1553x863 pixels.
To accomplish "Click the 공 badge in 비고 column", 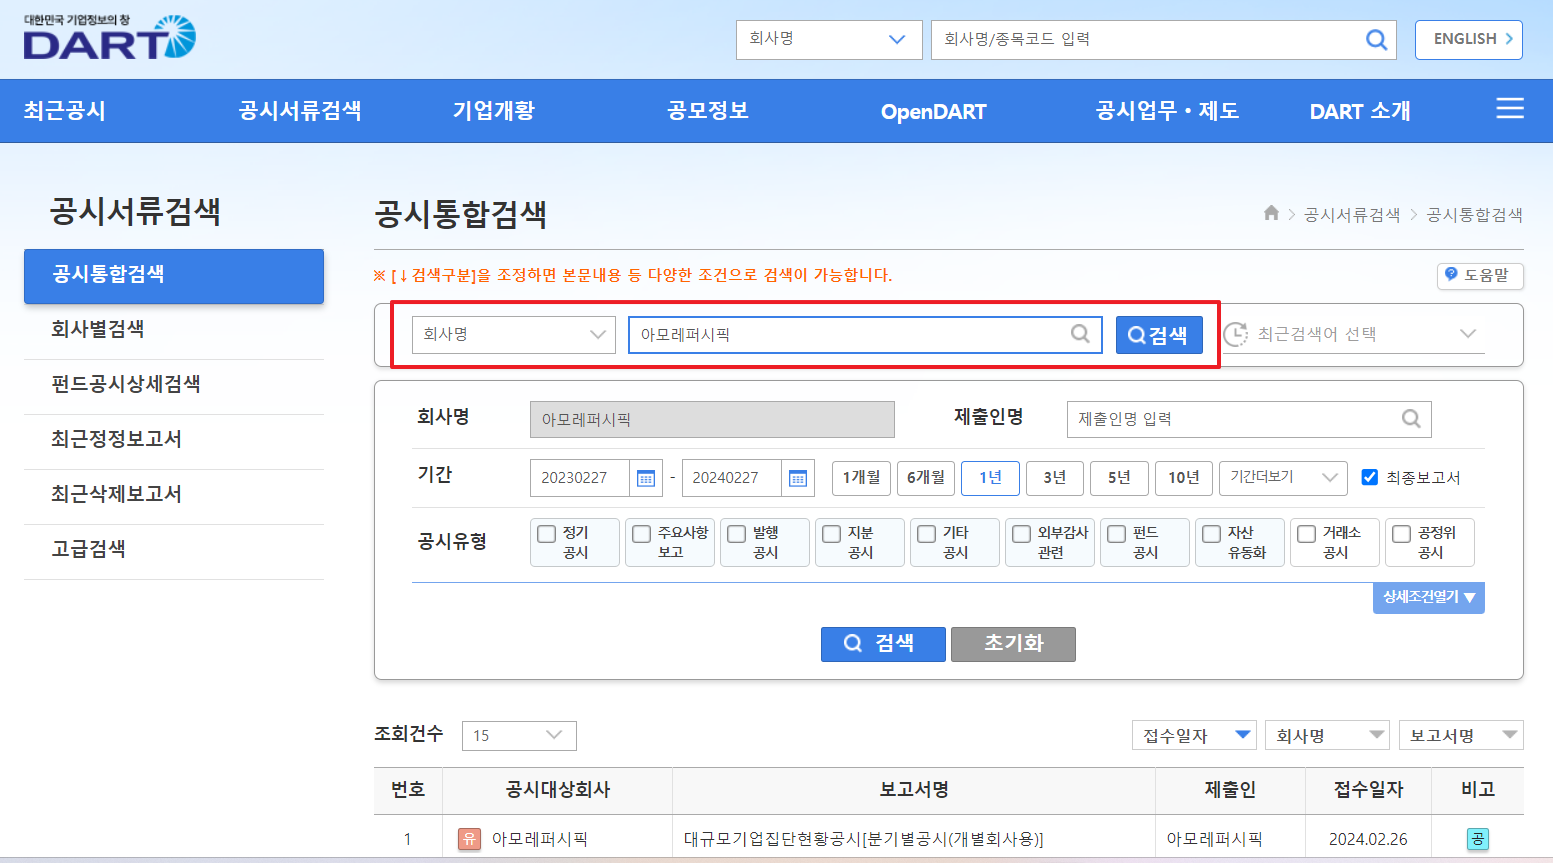I will [1477, 839].
